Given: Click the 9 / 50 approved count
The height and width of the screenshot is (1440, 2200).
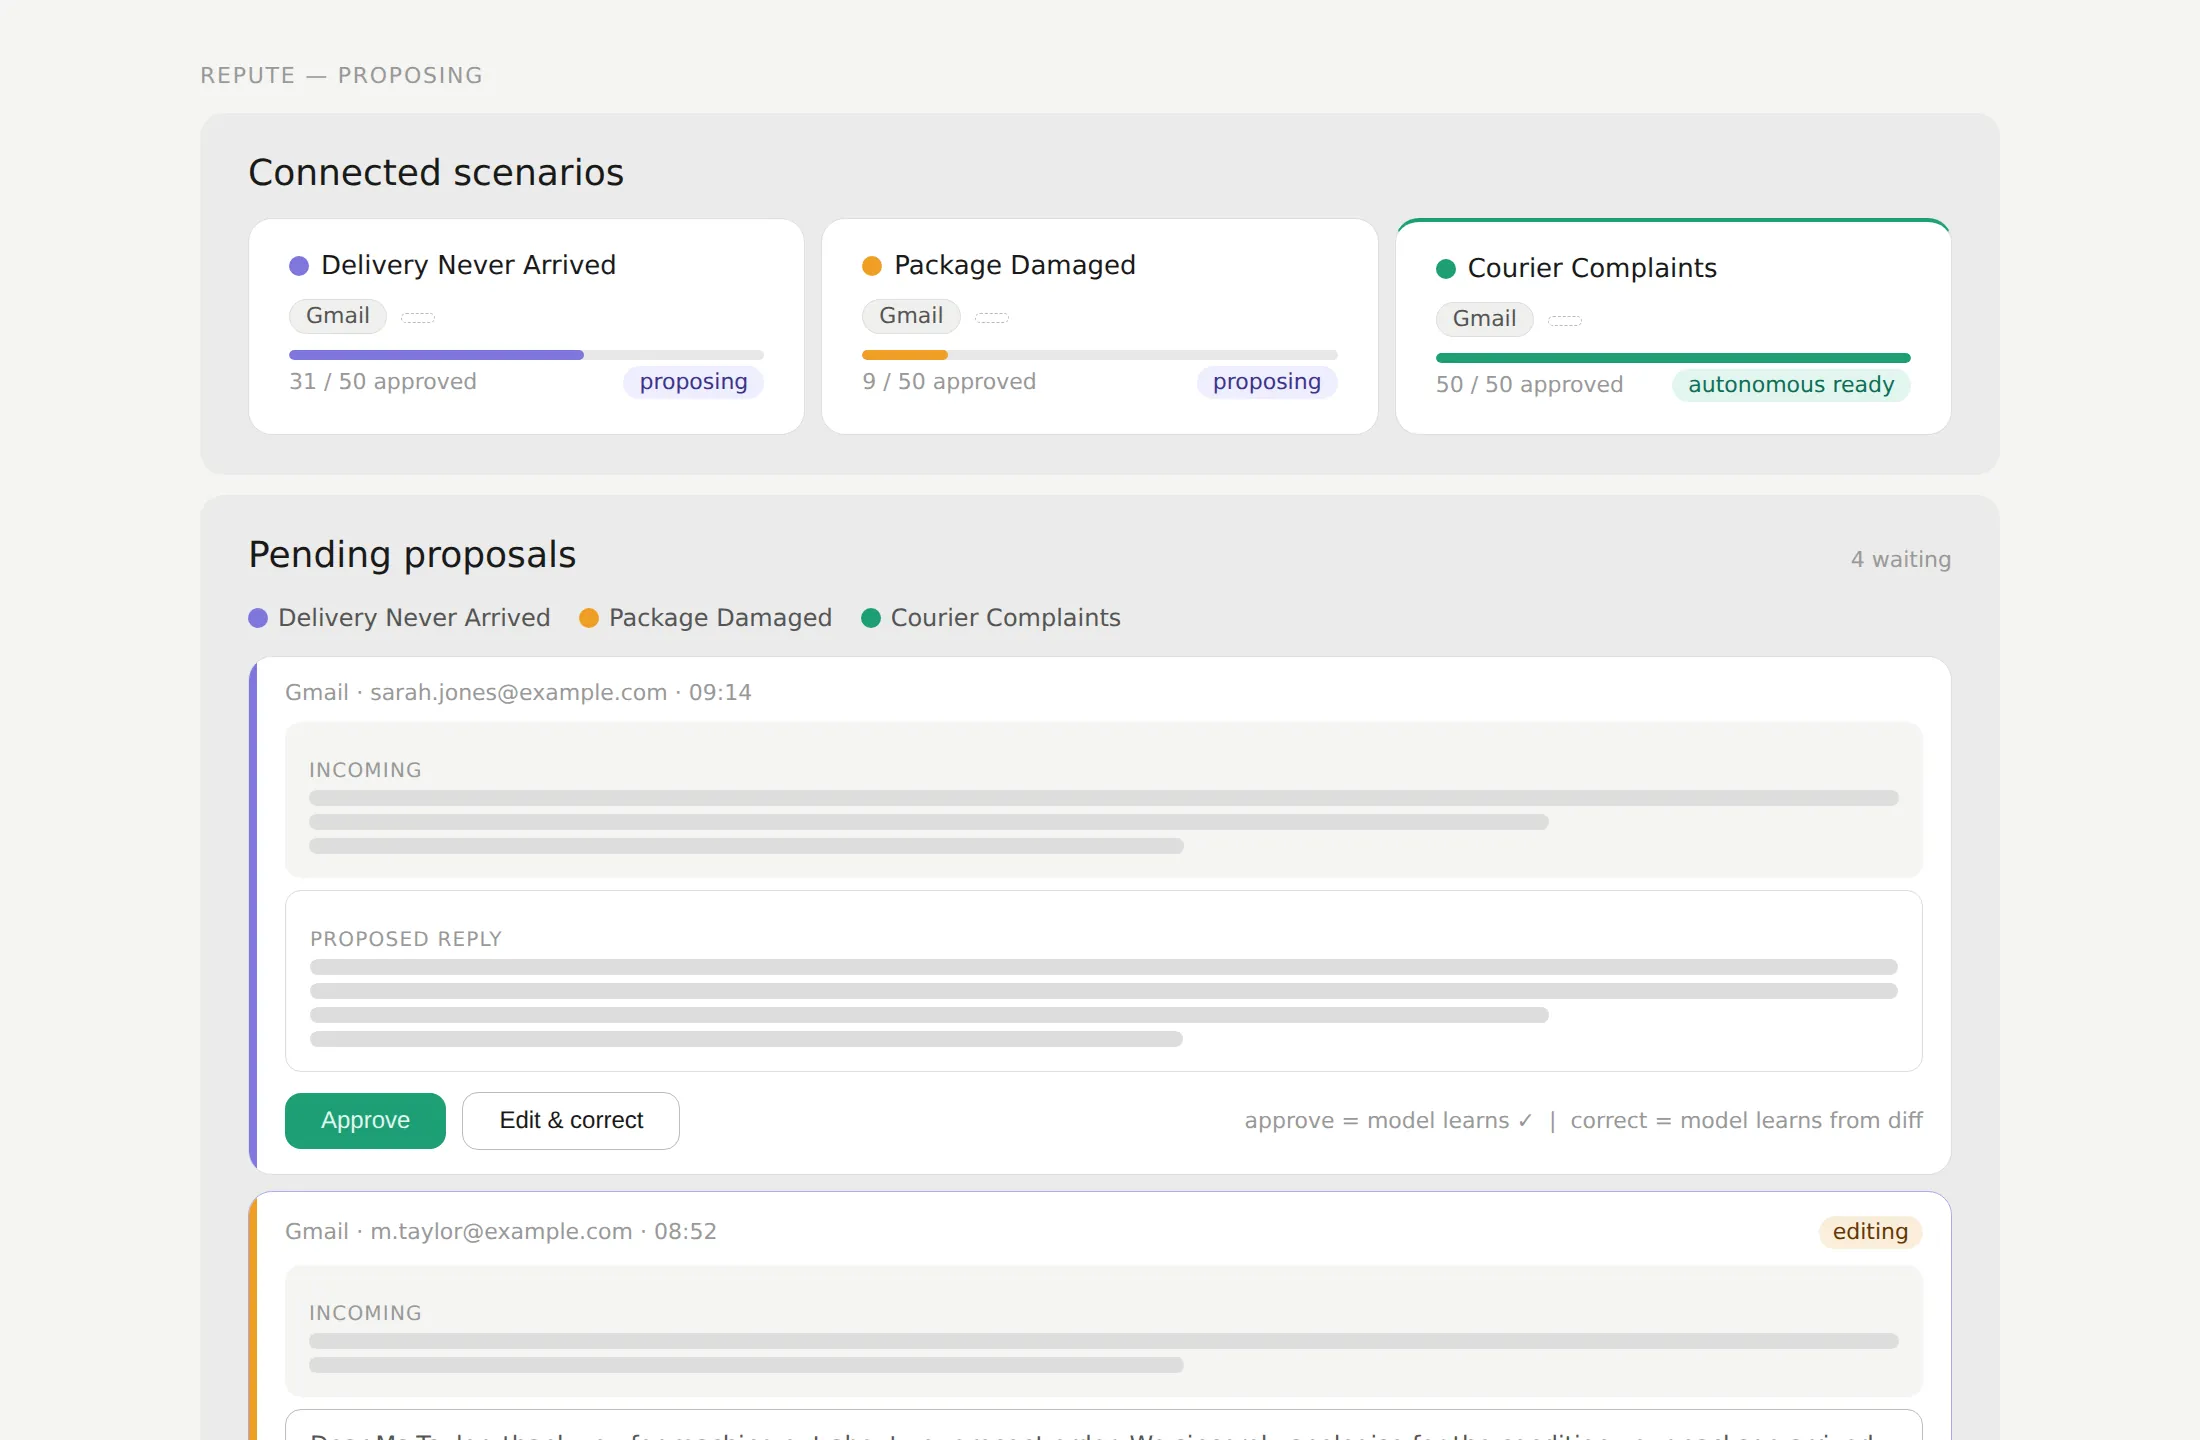Looking at the screenshot, I should pyautogui.click(x=949, y=382).
